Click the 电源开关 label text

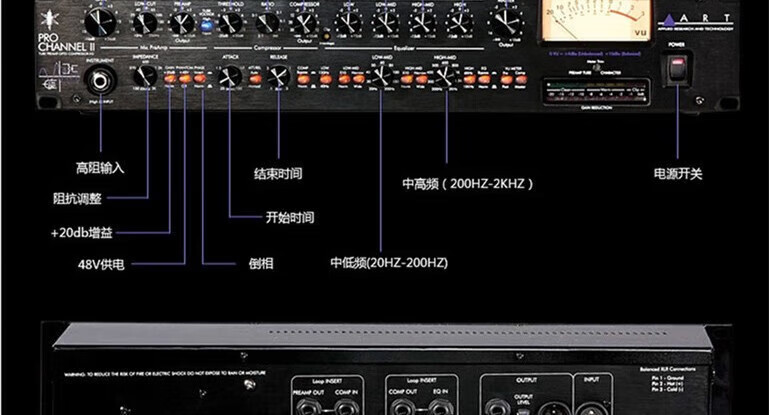click(x=677, y=173)
